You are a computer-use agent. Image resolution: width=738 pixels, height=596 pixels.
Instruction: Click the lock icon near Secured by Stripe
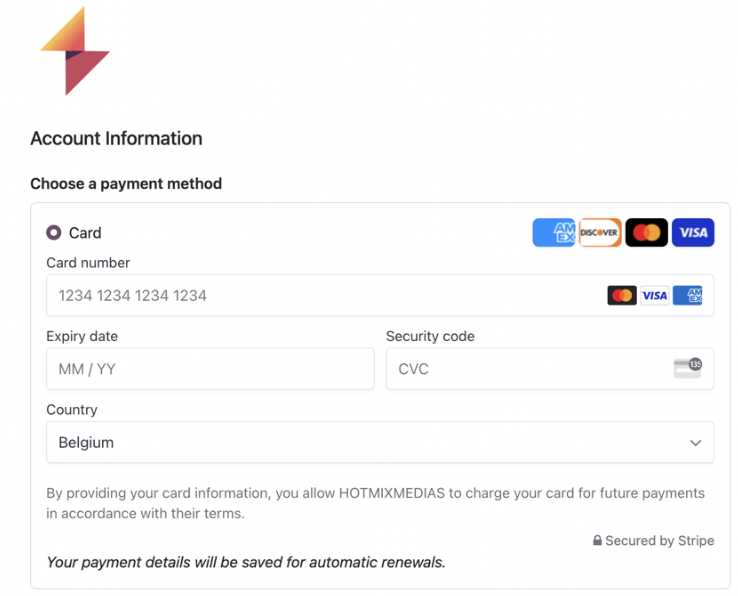[x=597, y=540]
